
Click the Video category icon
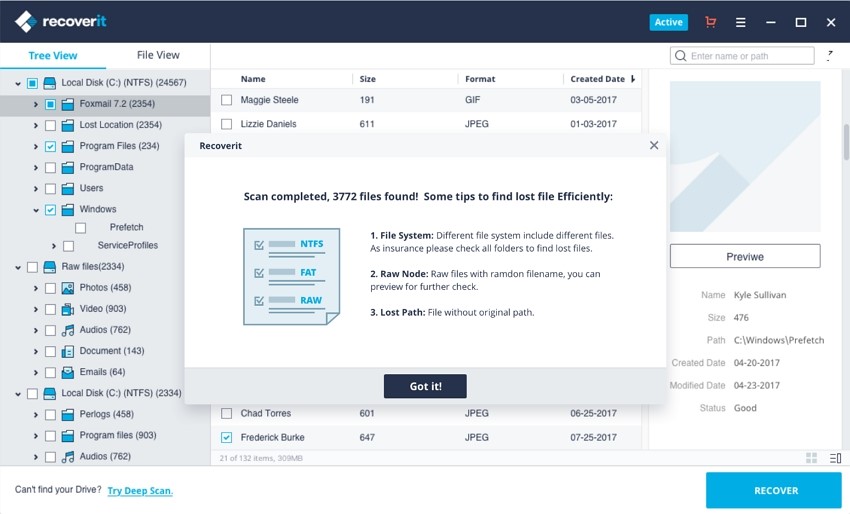click(68, 309)
